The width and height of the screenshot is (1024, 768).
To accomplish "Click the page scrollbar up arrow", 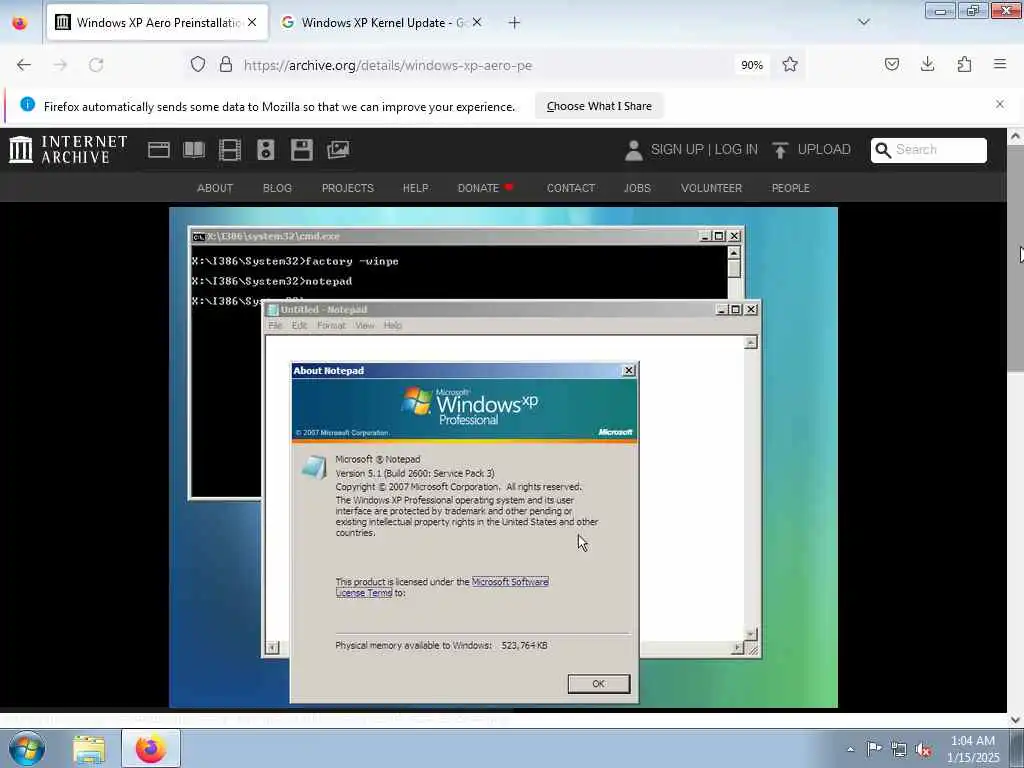I will (x=1015, y=137).
